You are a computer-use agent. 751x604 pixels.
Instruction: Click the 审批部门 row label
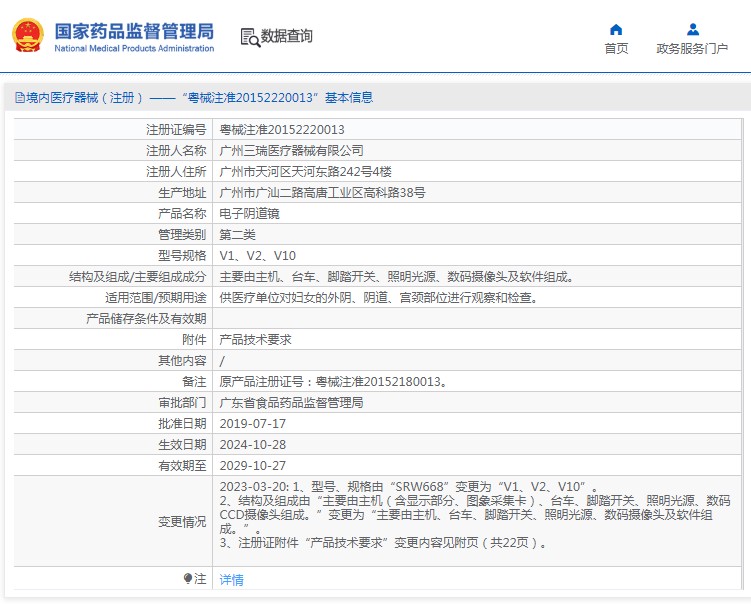(x=182, y=403)
